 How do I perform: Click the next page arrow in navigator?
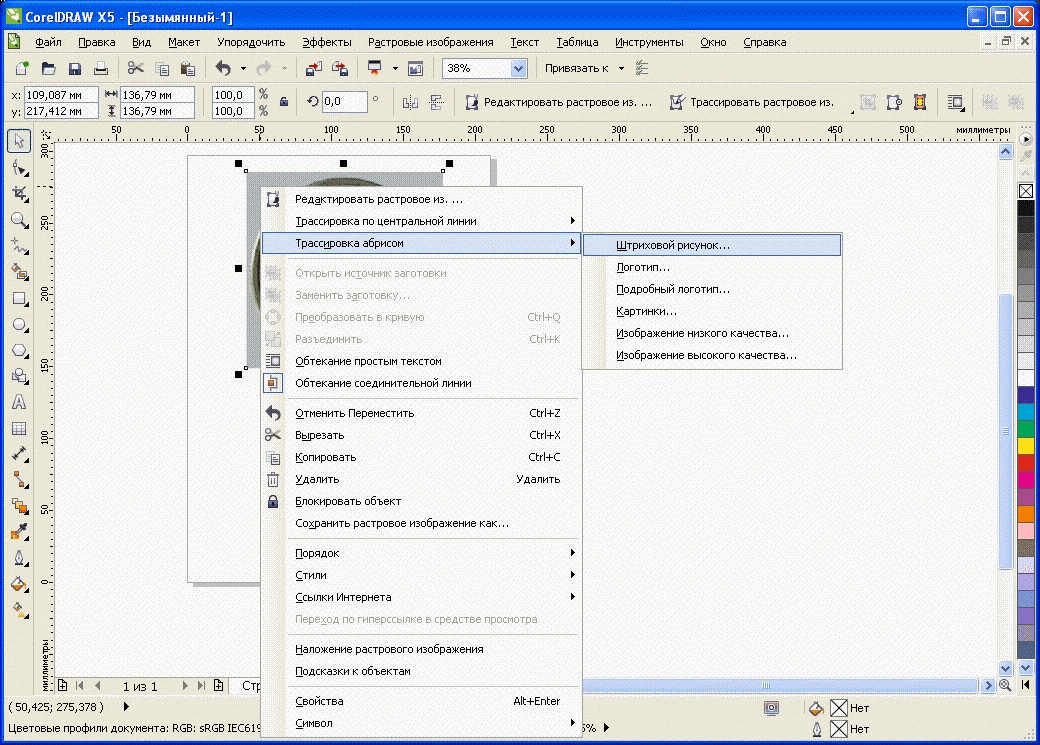(185, 685)
